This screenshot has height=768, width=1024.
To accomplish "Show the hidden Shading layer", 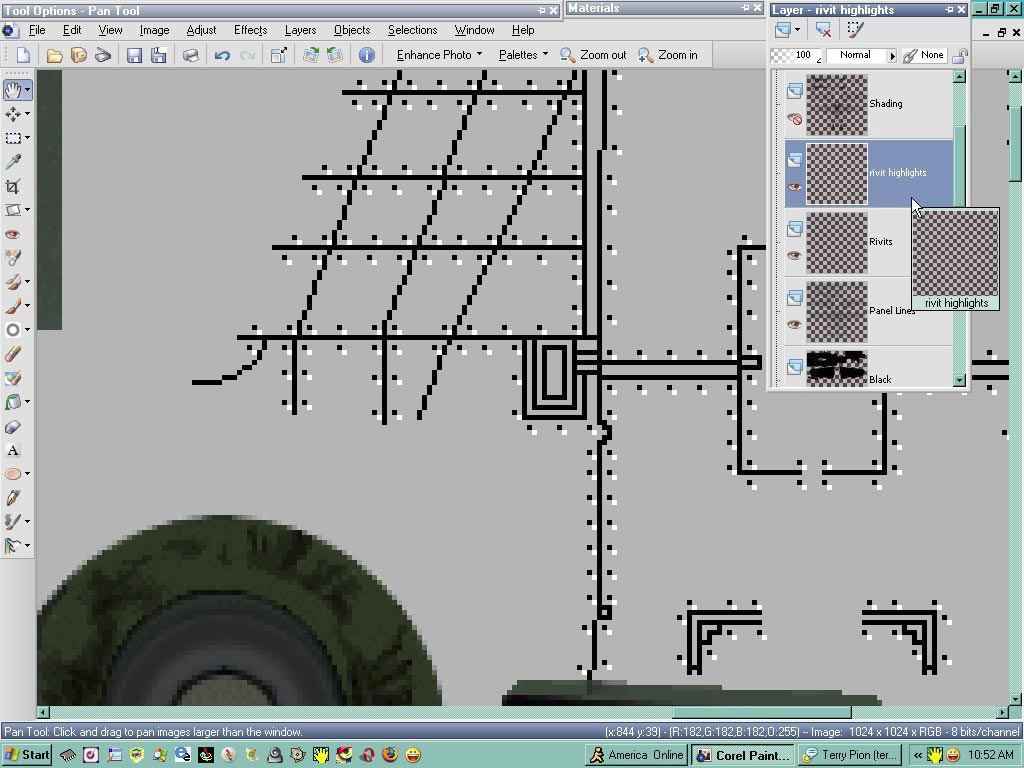I will (x=794, y=119).
